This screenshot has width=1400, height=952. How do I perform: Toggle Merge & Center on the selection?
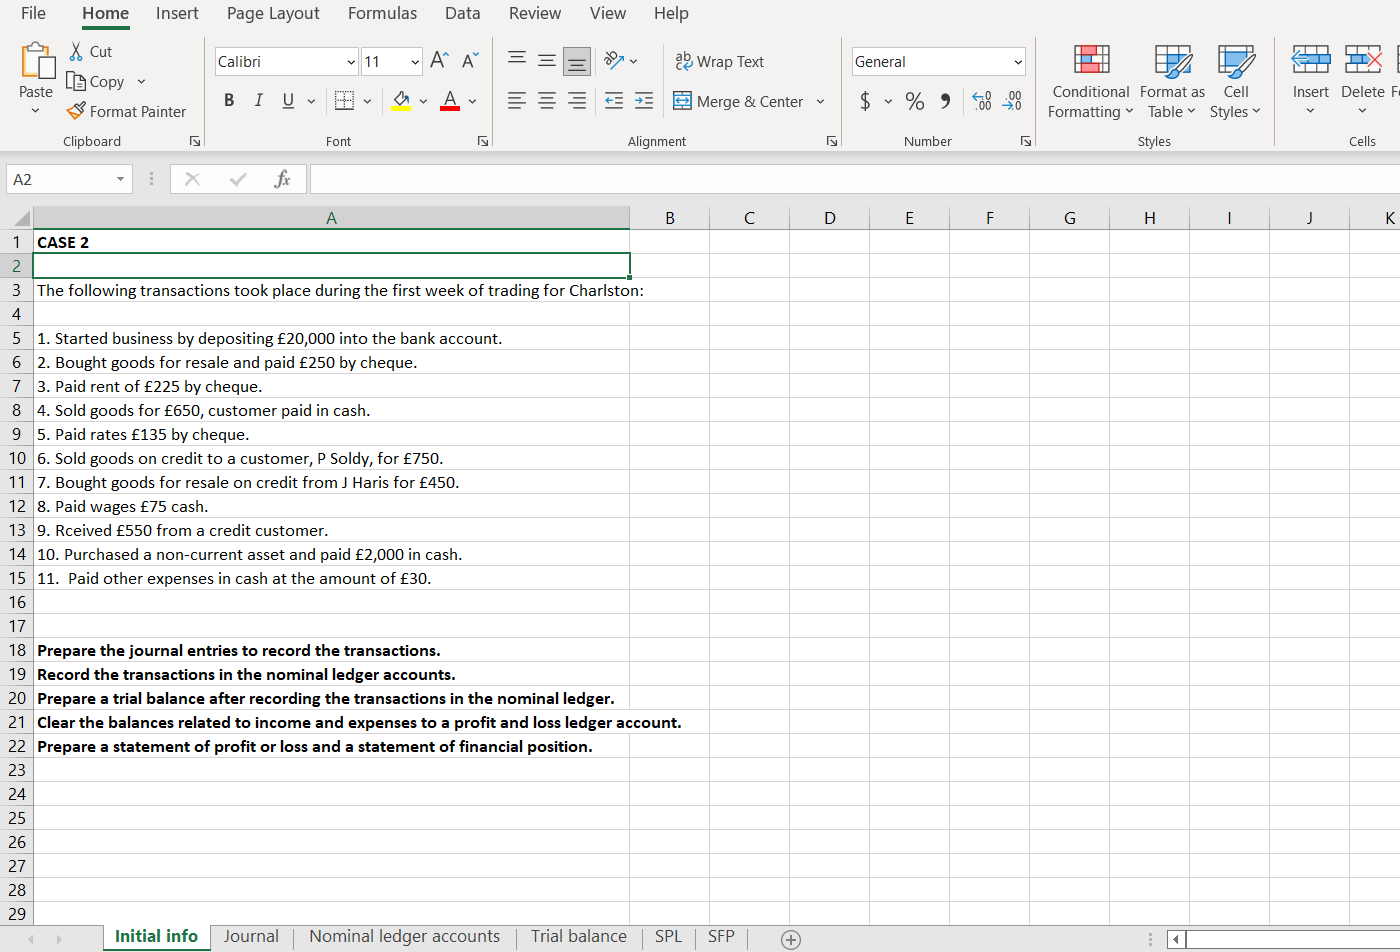(x=738, y=101)
